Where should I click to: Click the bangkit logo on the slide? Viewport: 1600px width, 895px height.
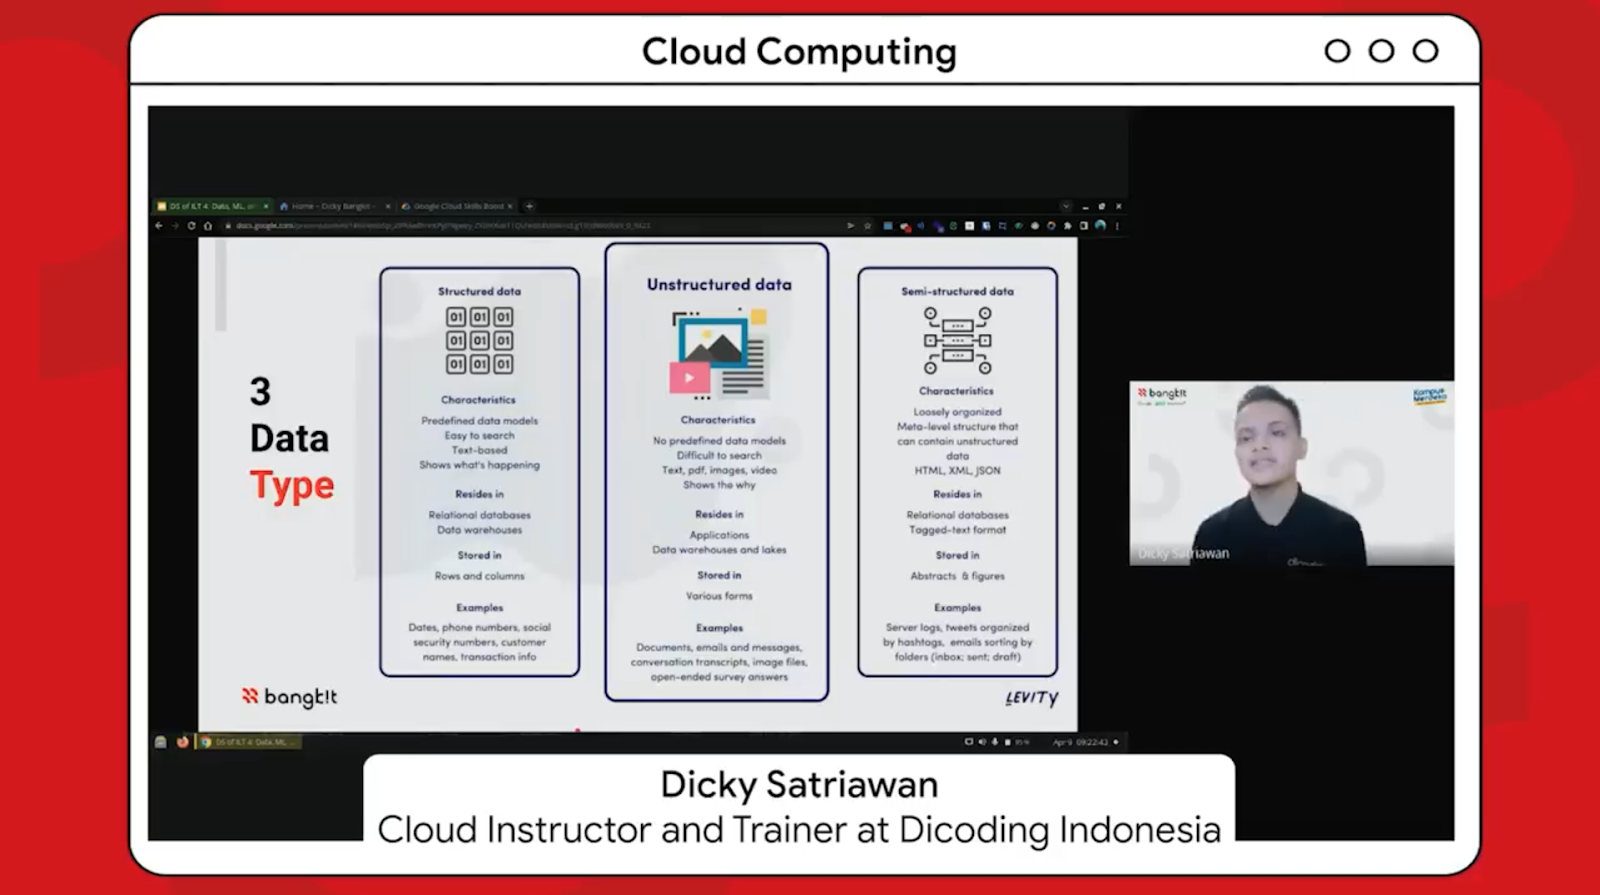click(x=289, y=696)
